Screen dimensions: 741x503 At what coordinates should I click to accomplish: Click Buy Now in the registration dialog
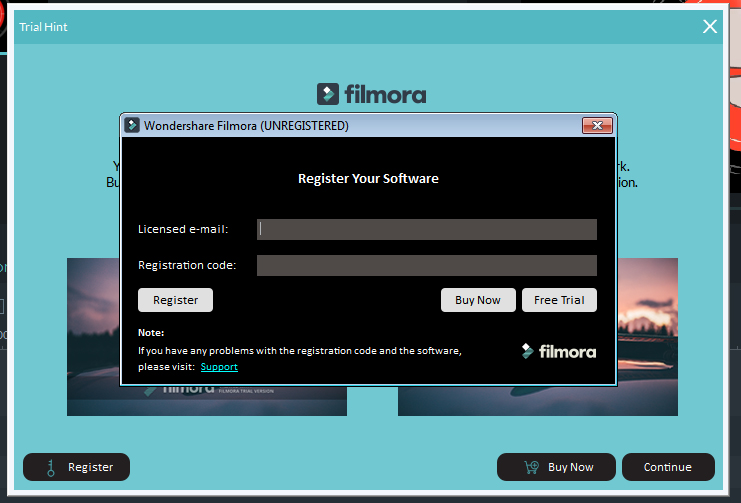point(478,300)
